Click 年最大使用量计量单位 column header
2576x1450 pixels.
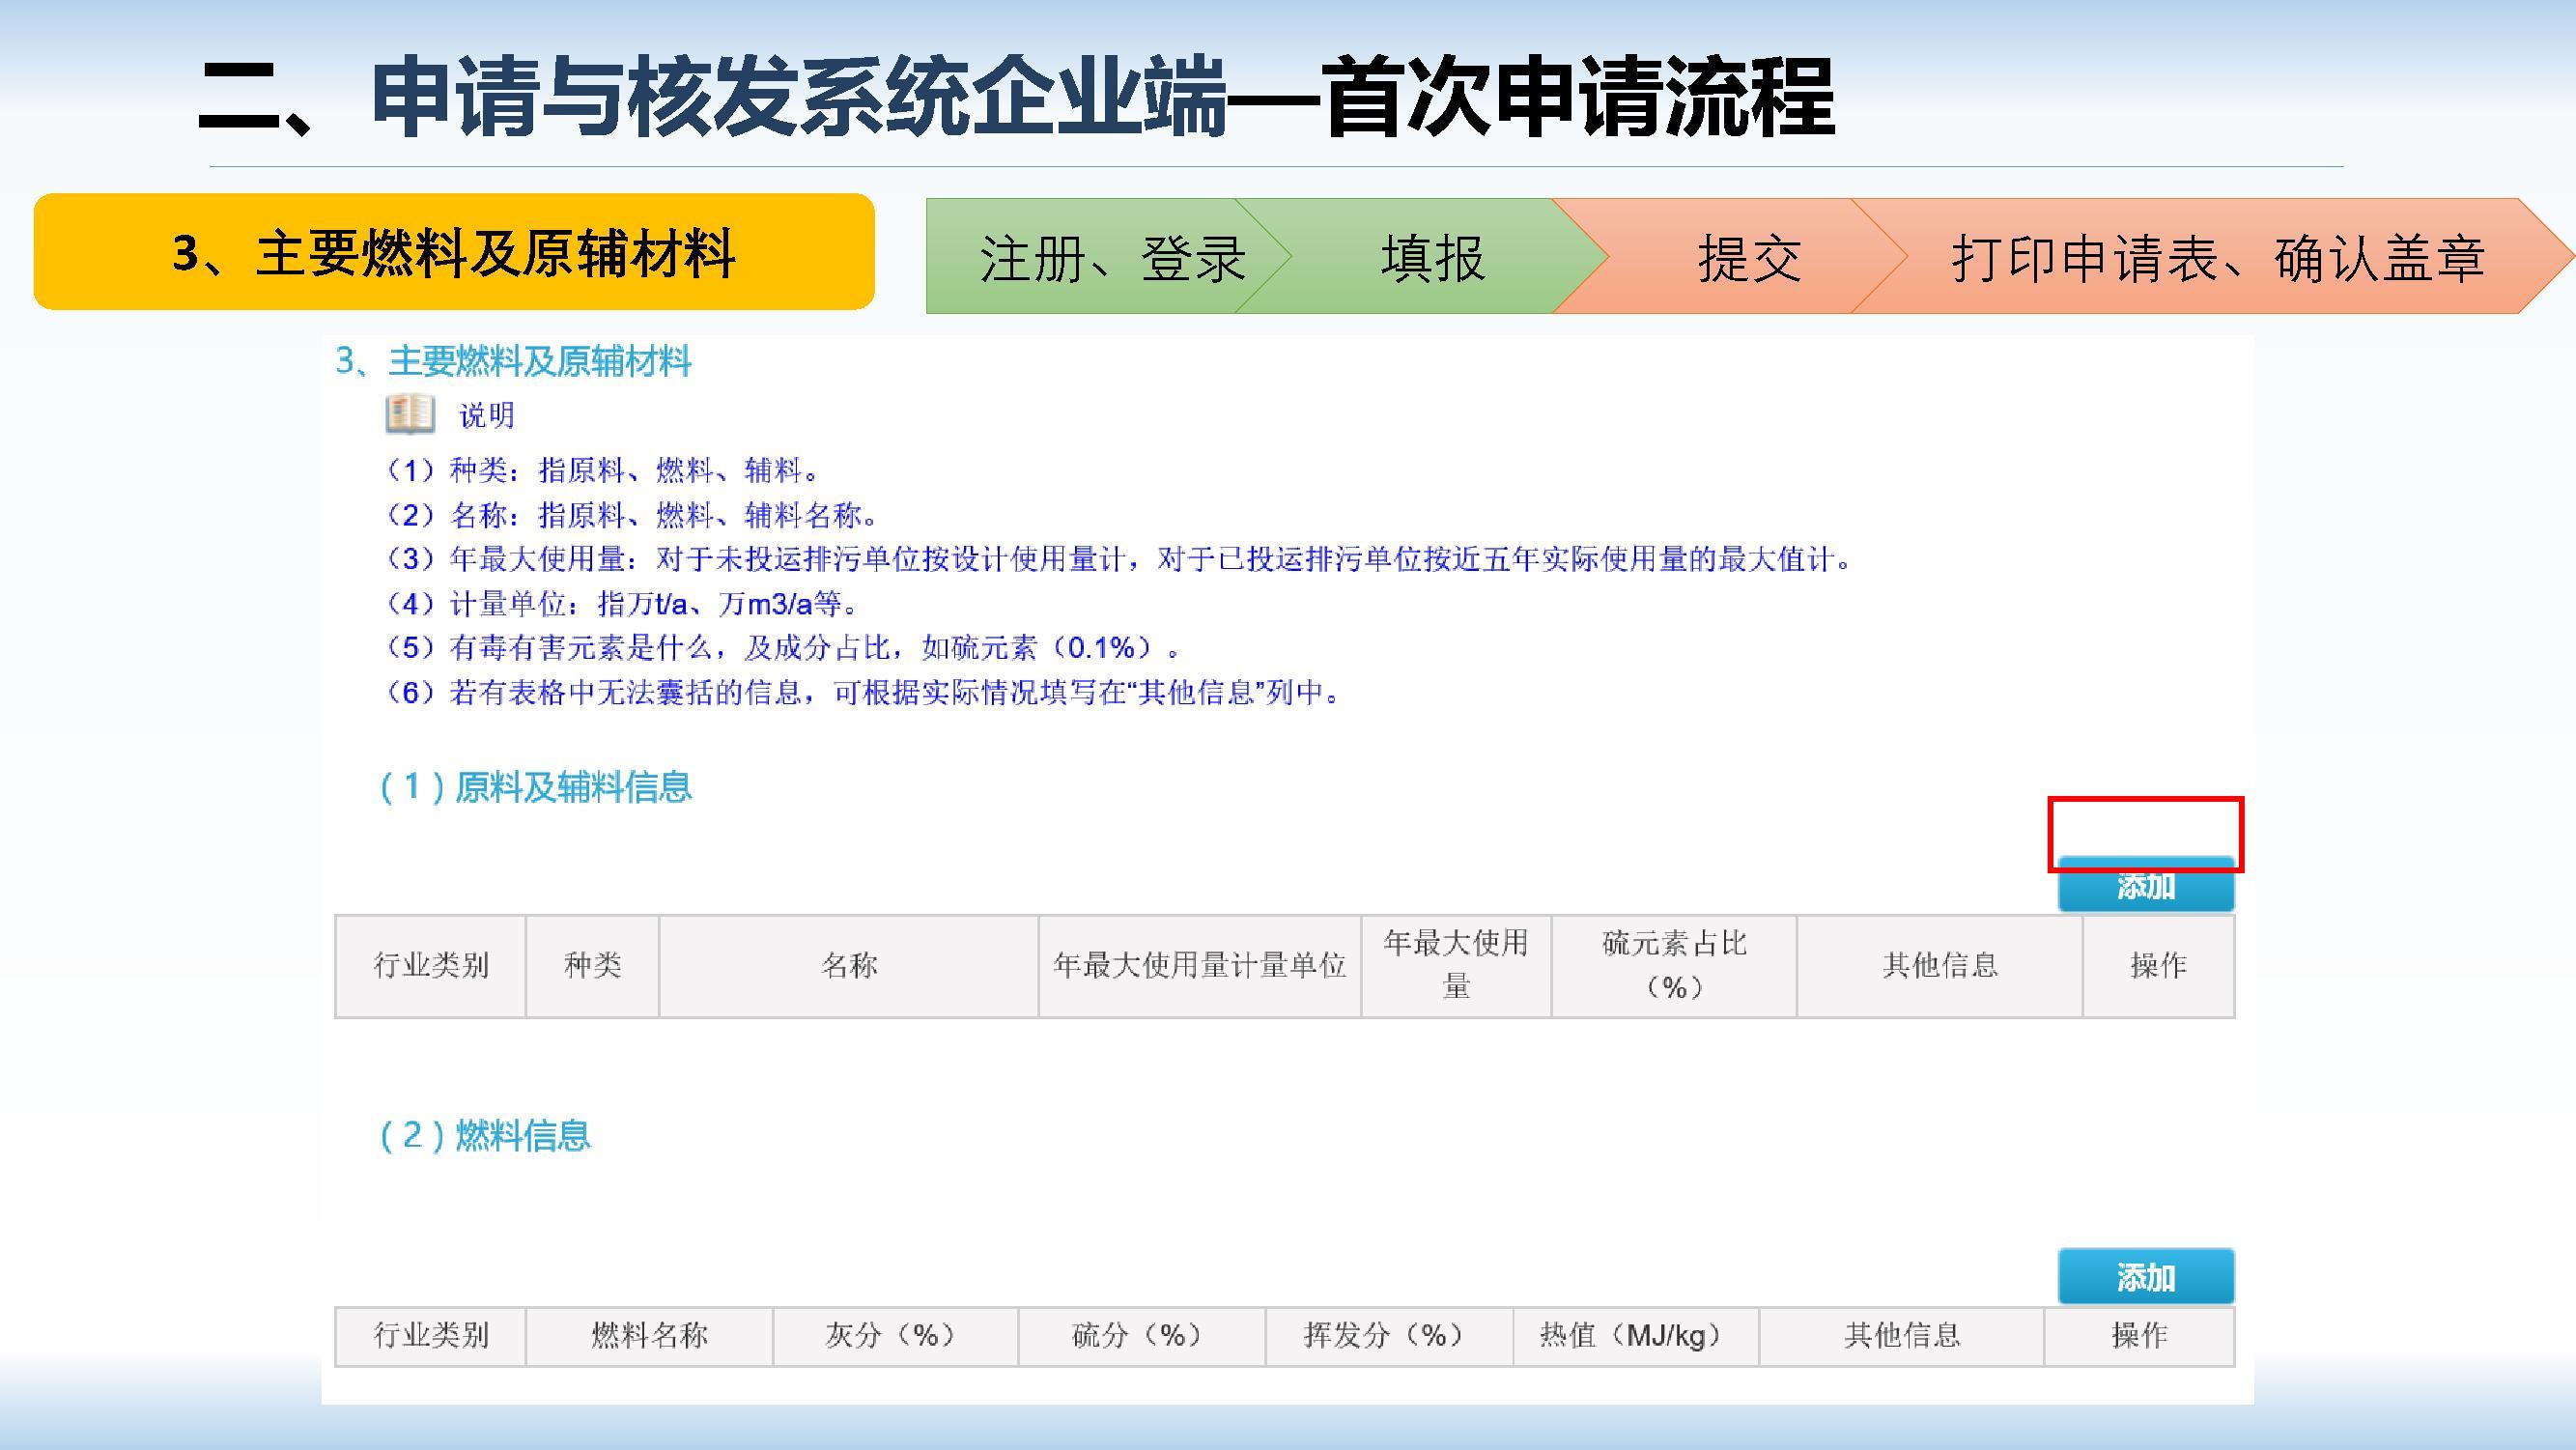click(1199, 966)
